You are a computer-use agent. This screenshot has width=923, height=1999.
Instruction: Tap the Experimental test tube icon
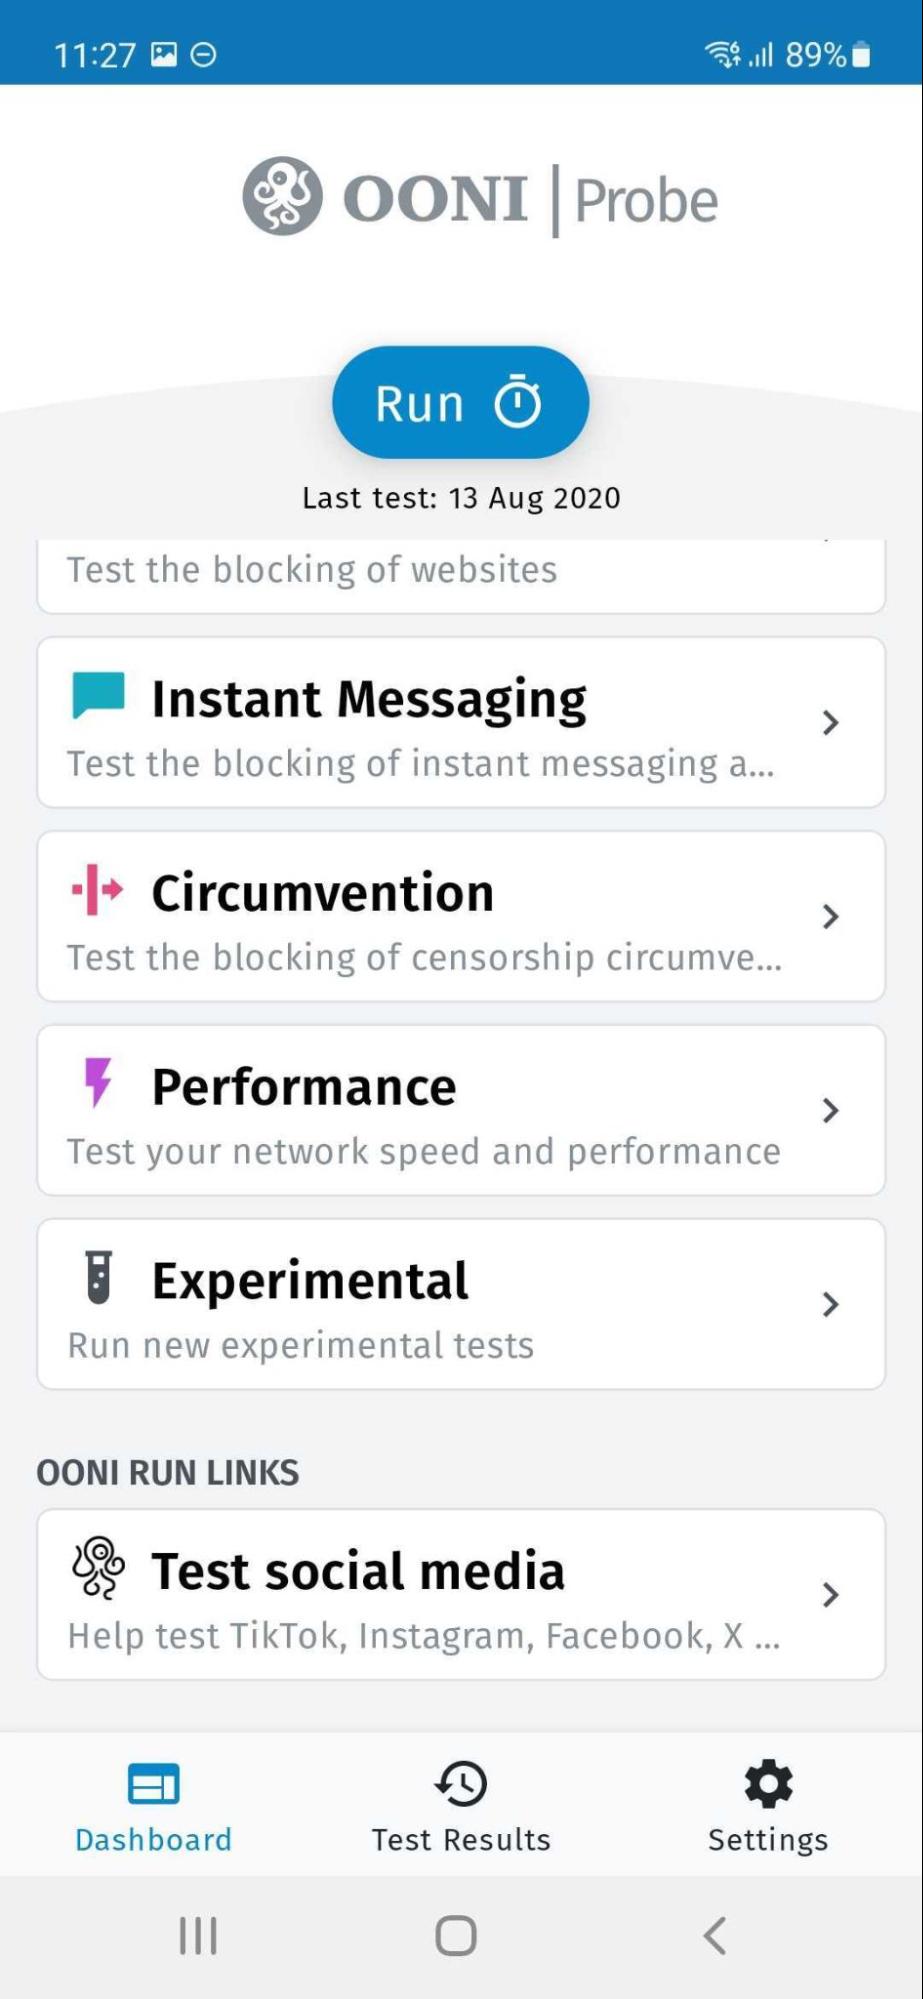98,1277
